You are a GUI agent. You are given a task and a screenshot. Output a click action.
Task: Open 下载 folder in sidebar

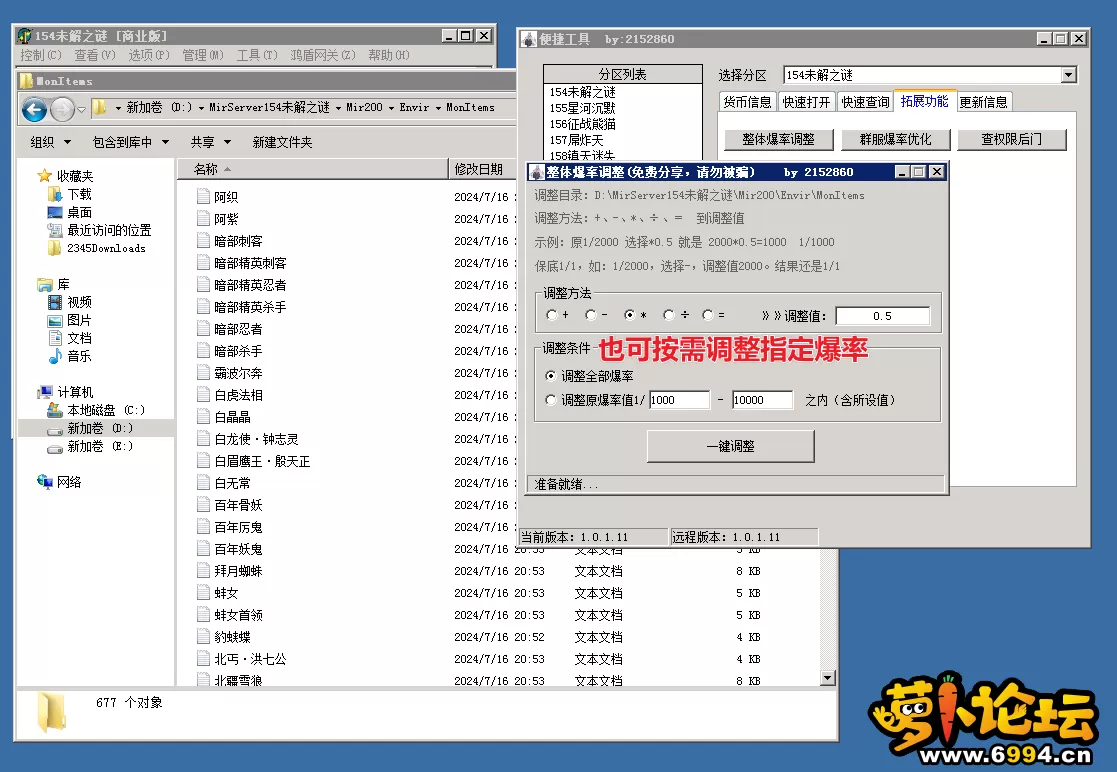[79, 194]
